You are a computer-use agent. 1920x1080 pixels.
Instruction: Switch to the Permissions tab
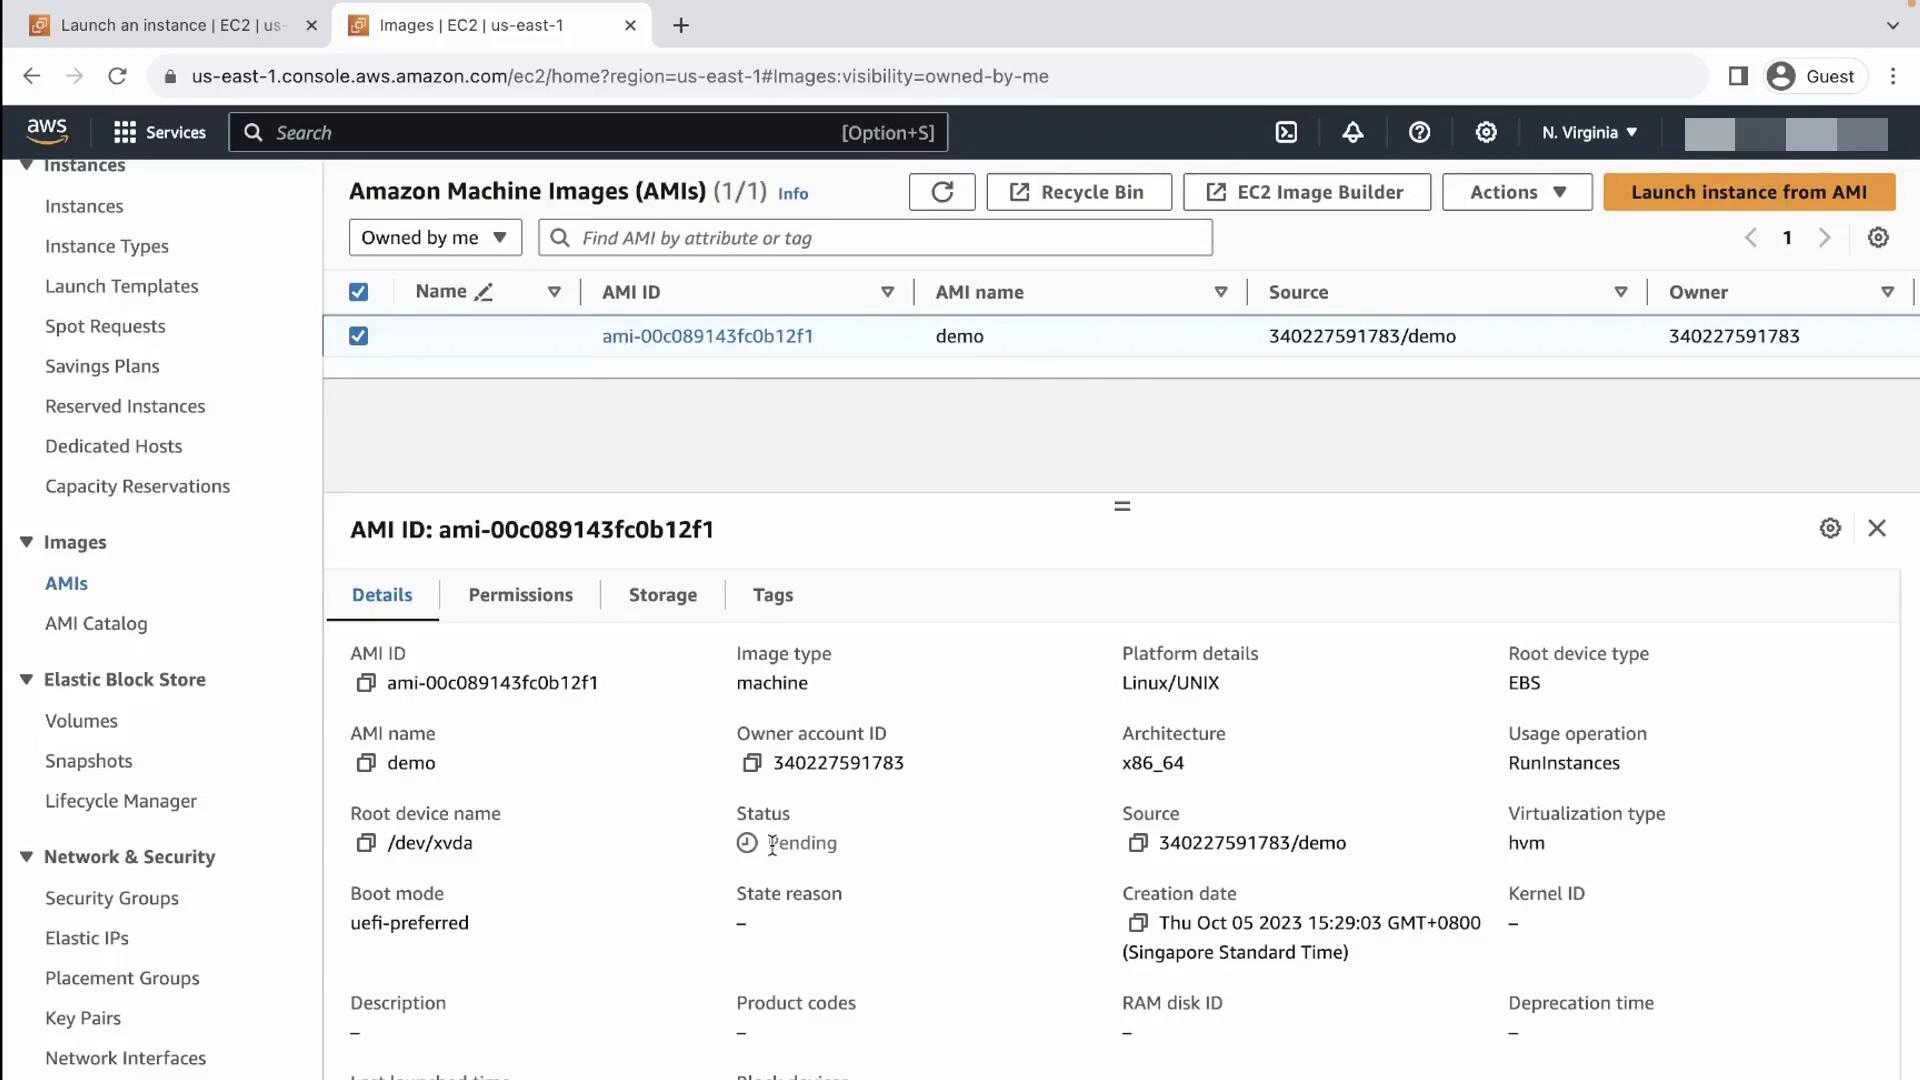coord(520,595)
